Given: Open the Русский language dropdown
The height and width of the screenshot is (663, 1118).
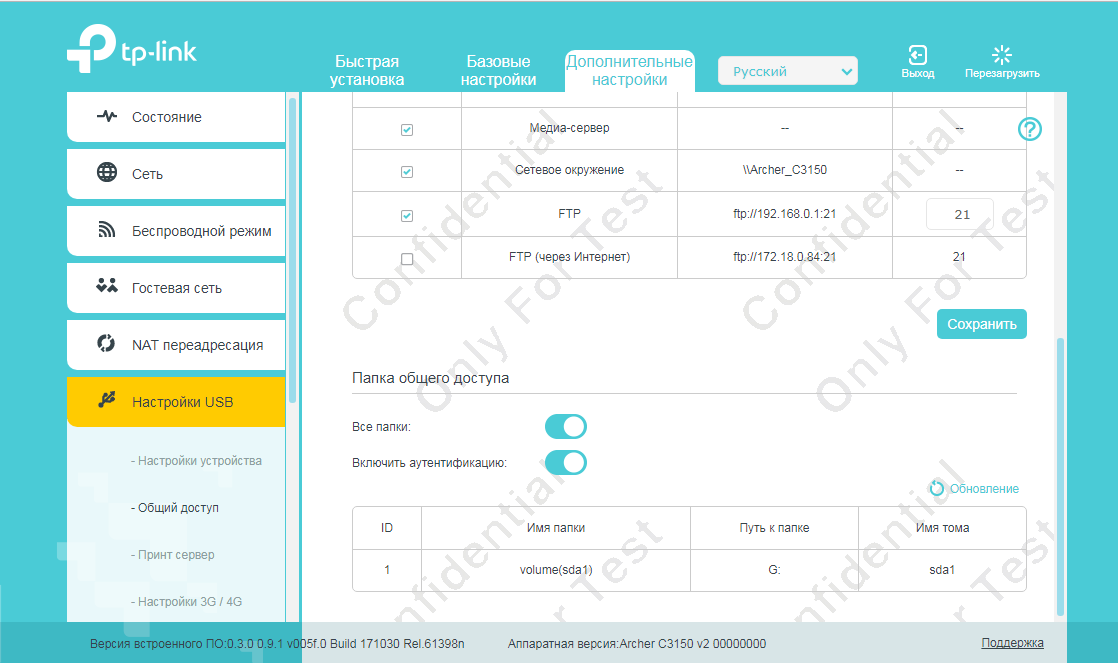Looking at the screenshot, I should point(787,71).
